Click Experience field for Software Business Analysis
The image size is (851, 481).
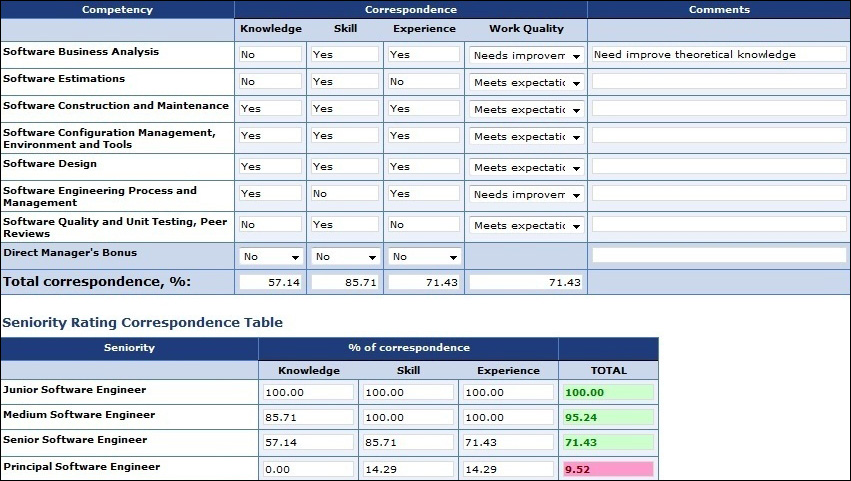[424, 54]
